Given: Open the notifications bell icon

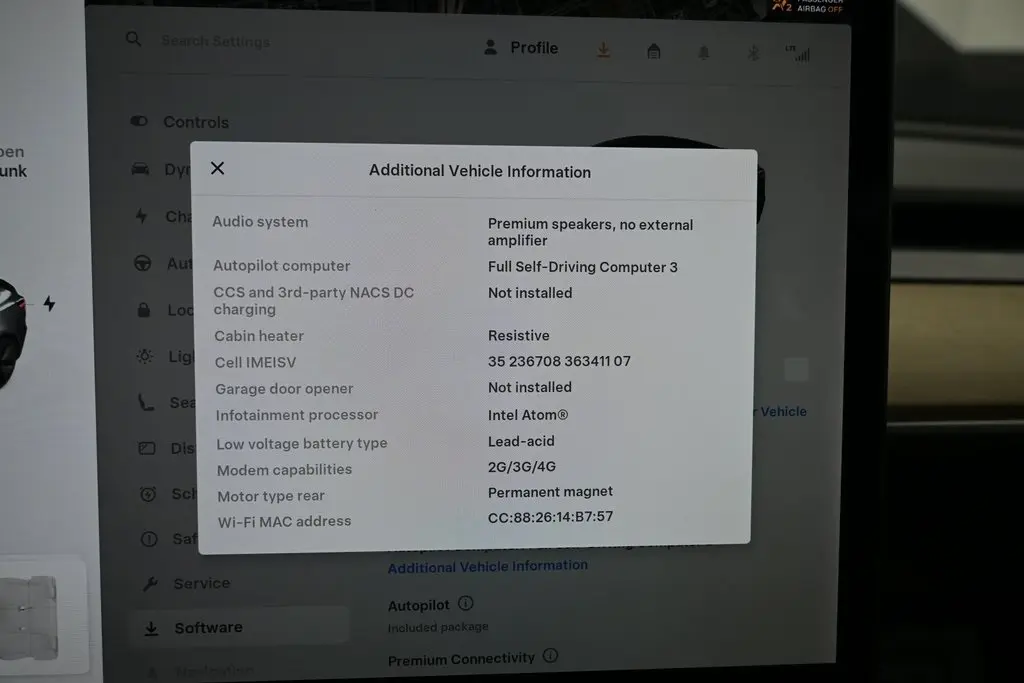Looking at the screenshot, I should [x=703, y=53].
